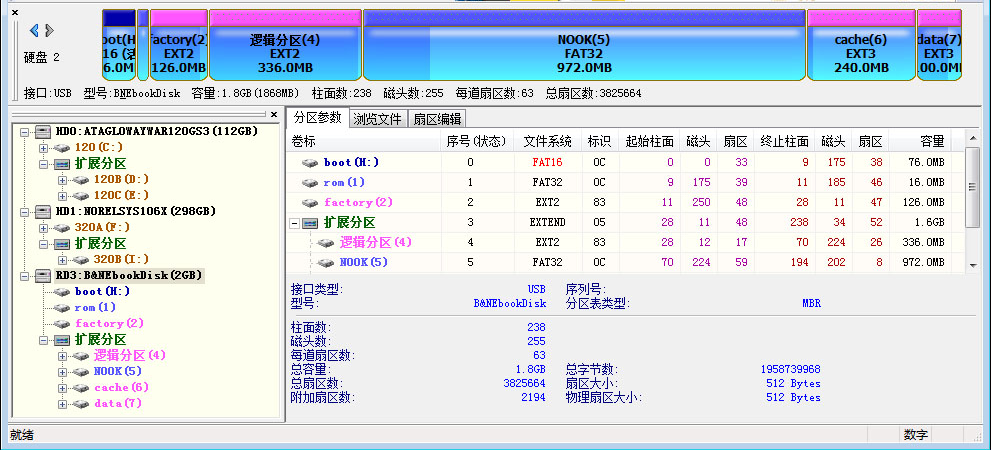Click the previous disk left arrow

34,31
